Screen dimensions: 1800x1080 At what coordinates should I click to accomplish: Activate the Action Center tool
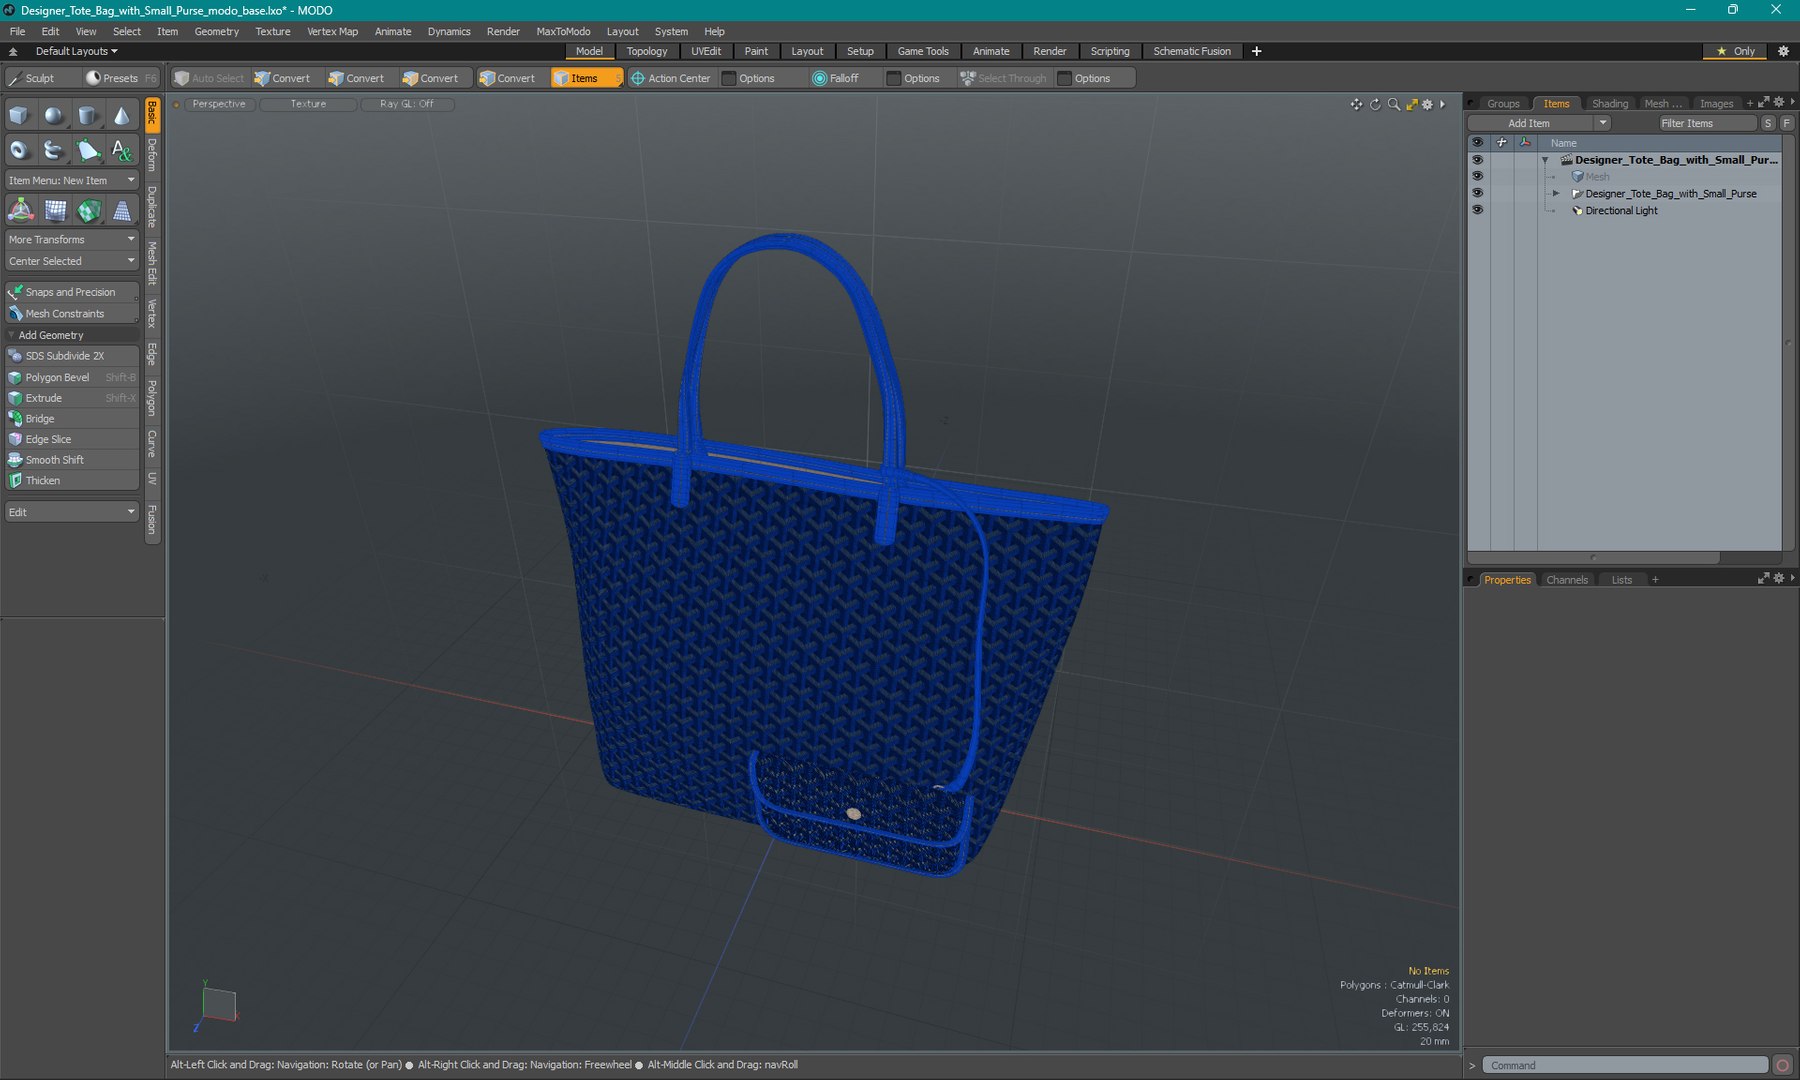click(x=670, y=78)
